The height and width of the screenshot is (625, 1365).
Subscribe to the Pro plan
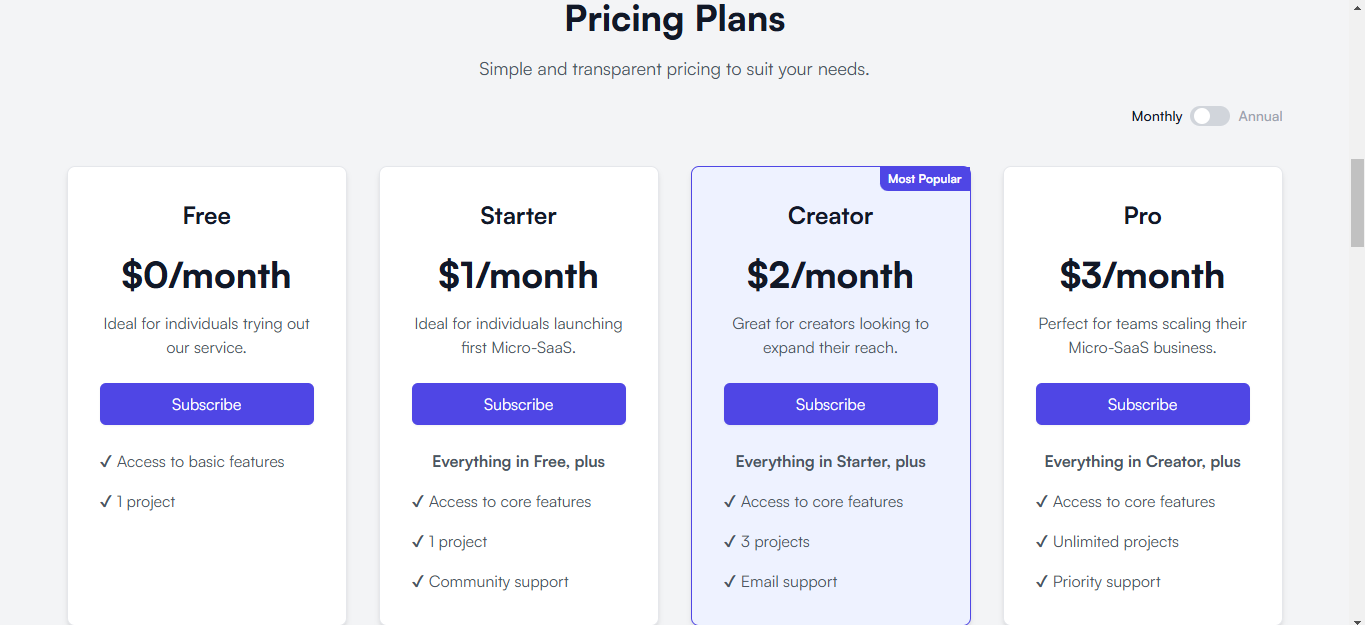[1143, 404]
